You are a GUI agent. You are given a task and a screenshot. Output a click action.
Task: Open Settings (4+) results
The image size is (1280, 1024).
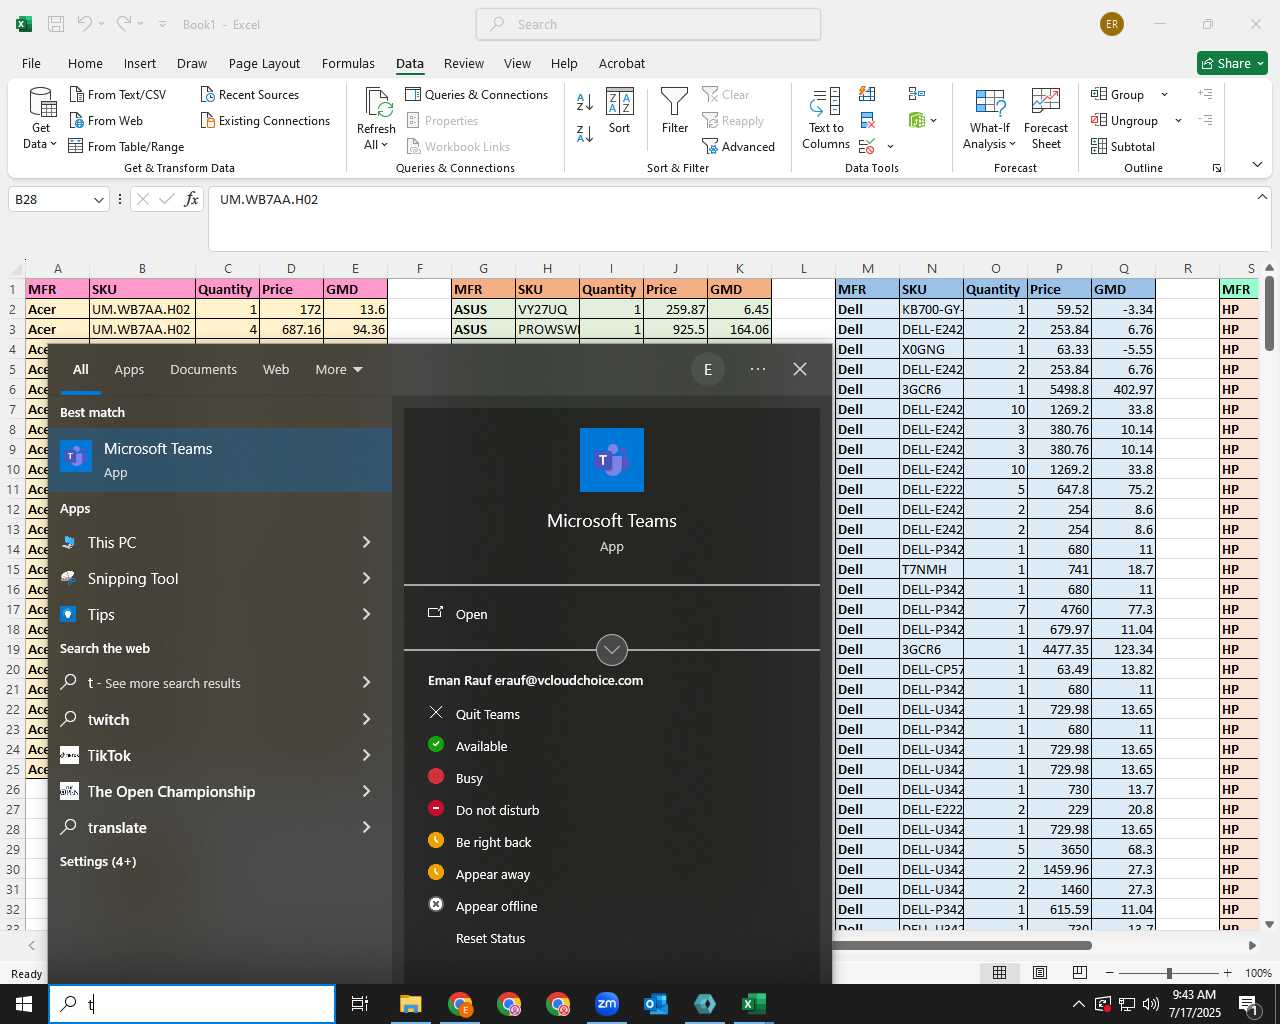click(x=98, y=861)
